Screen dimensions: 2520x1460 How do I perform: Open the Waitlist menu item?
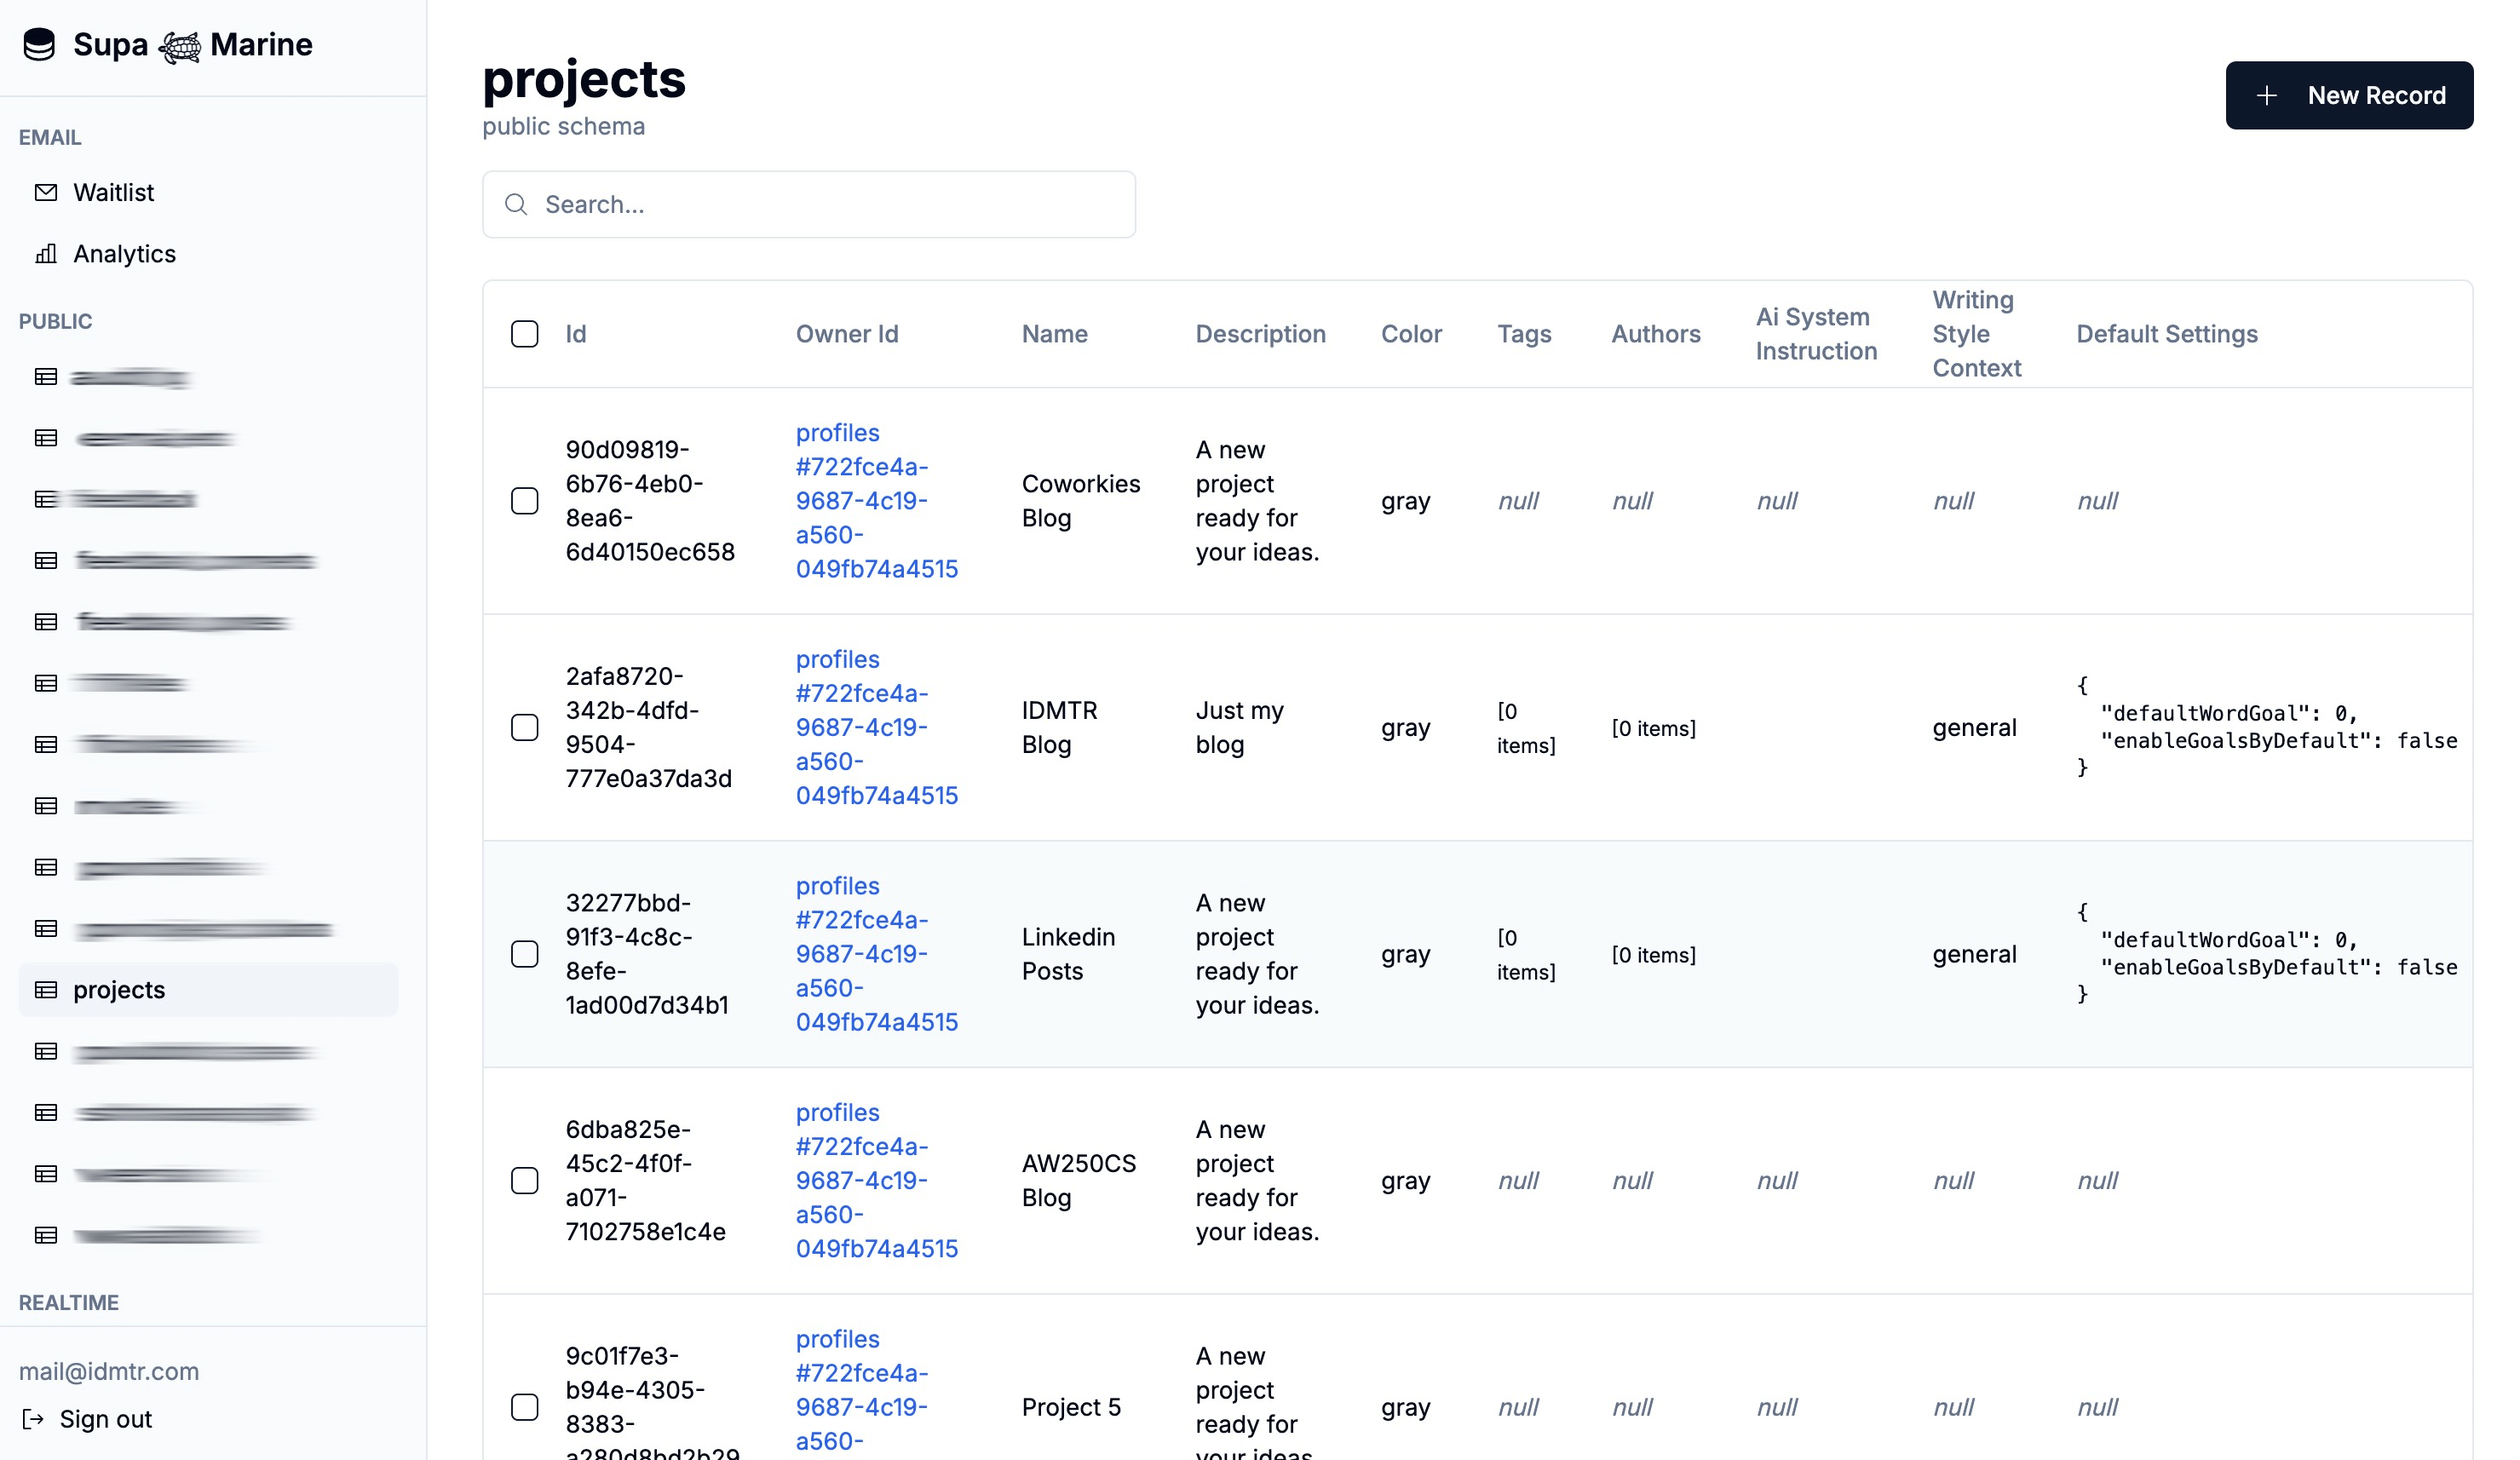coord(113,192)
